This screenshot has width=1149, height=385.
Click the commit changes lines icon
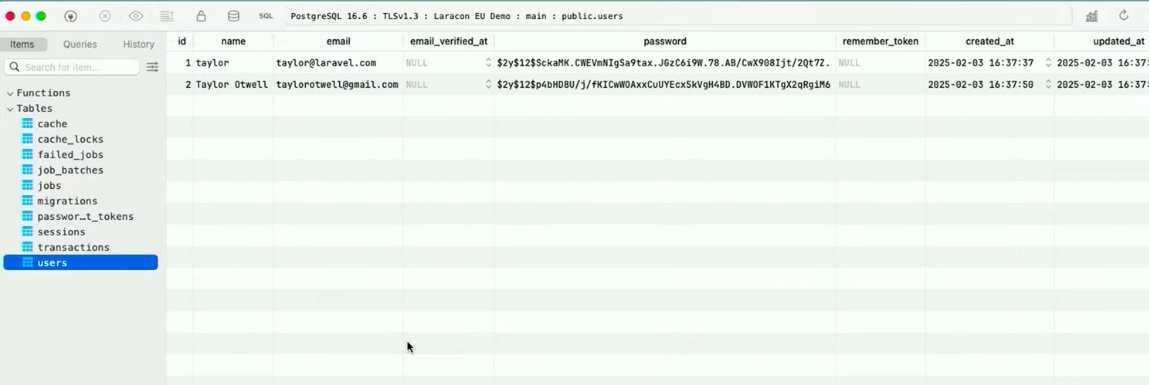coord(167,15)
